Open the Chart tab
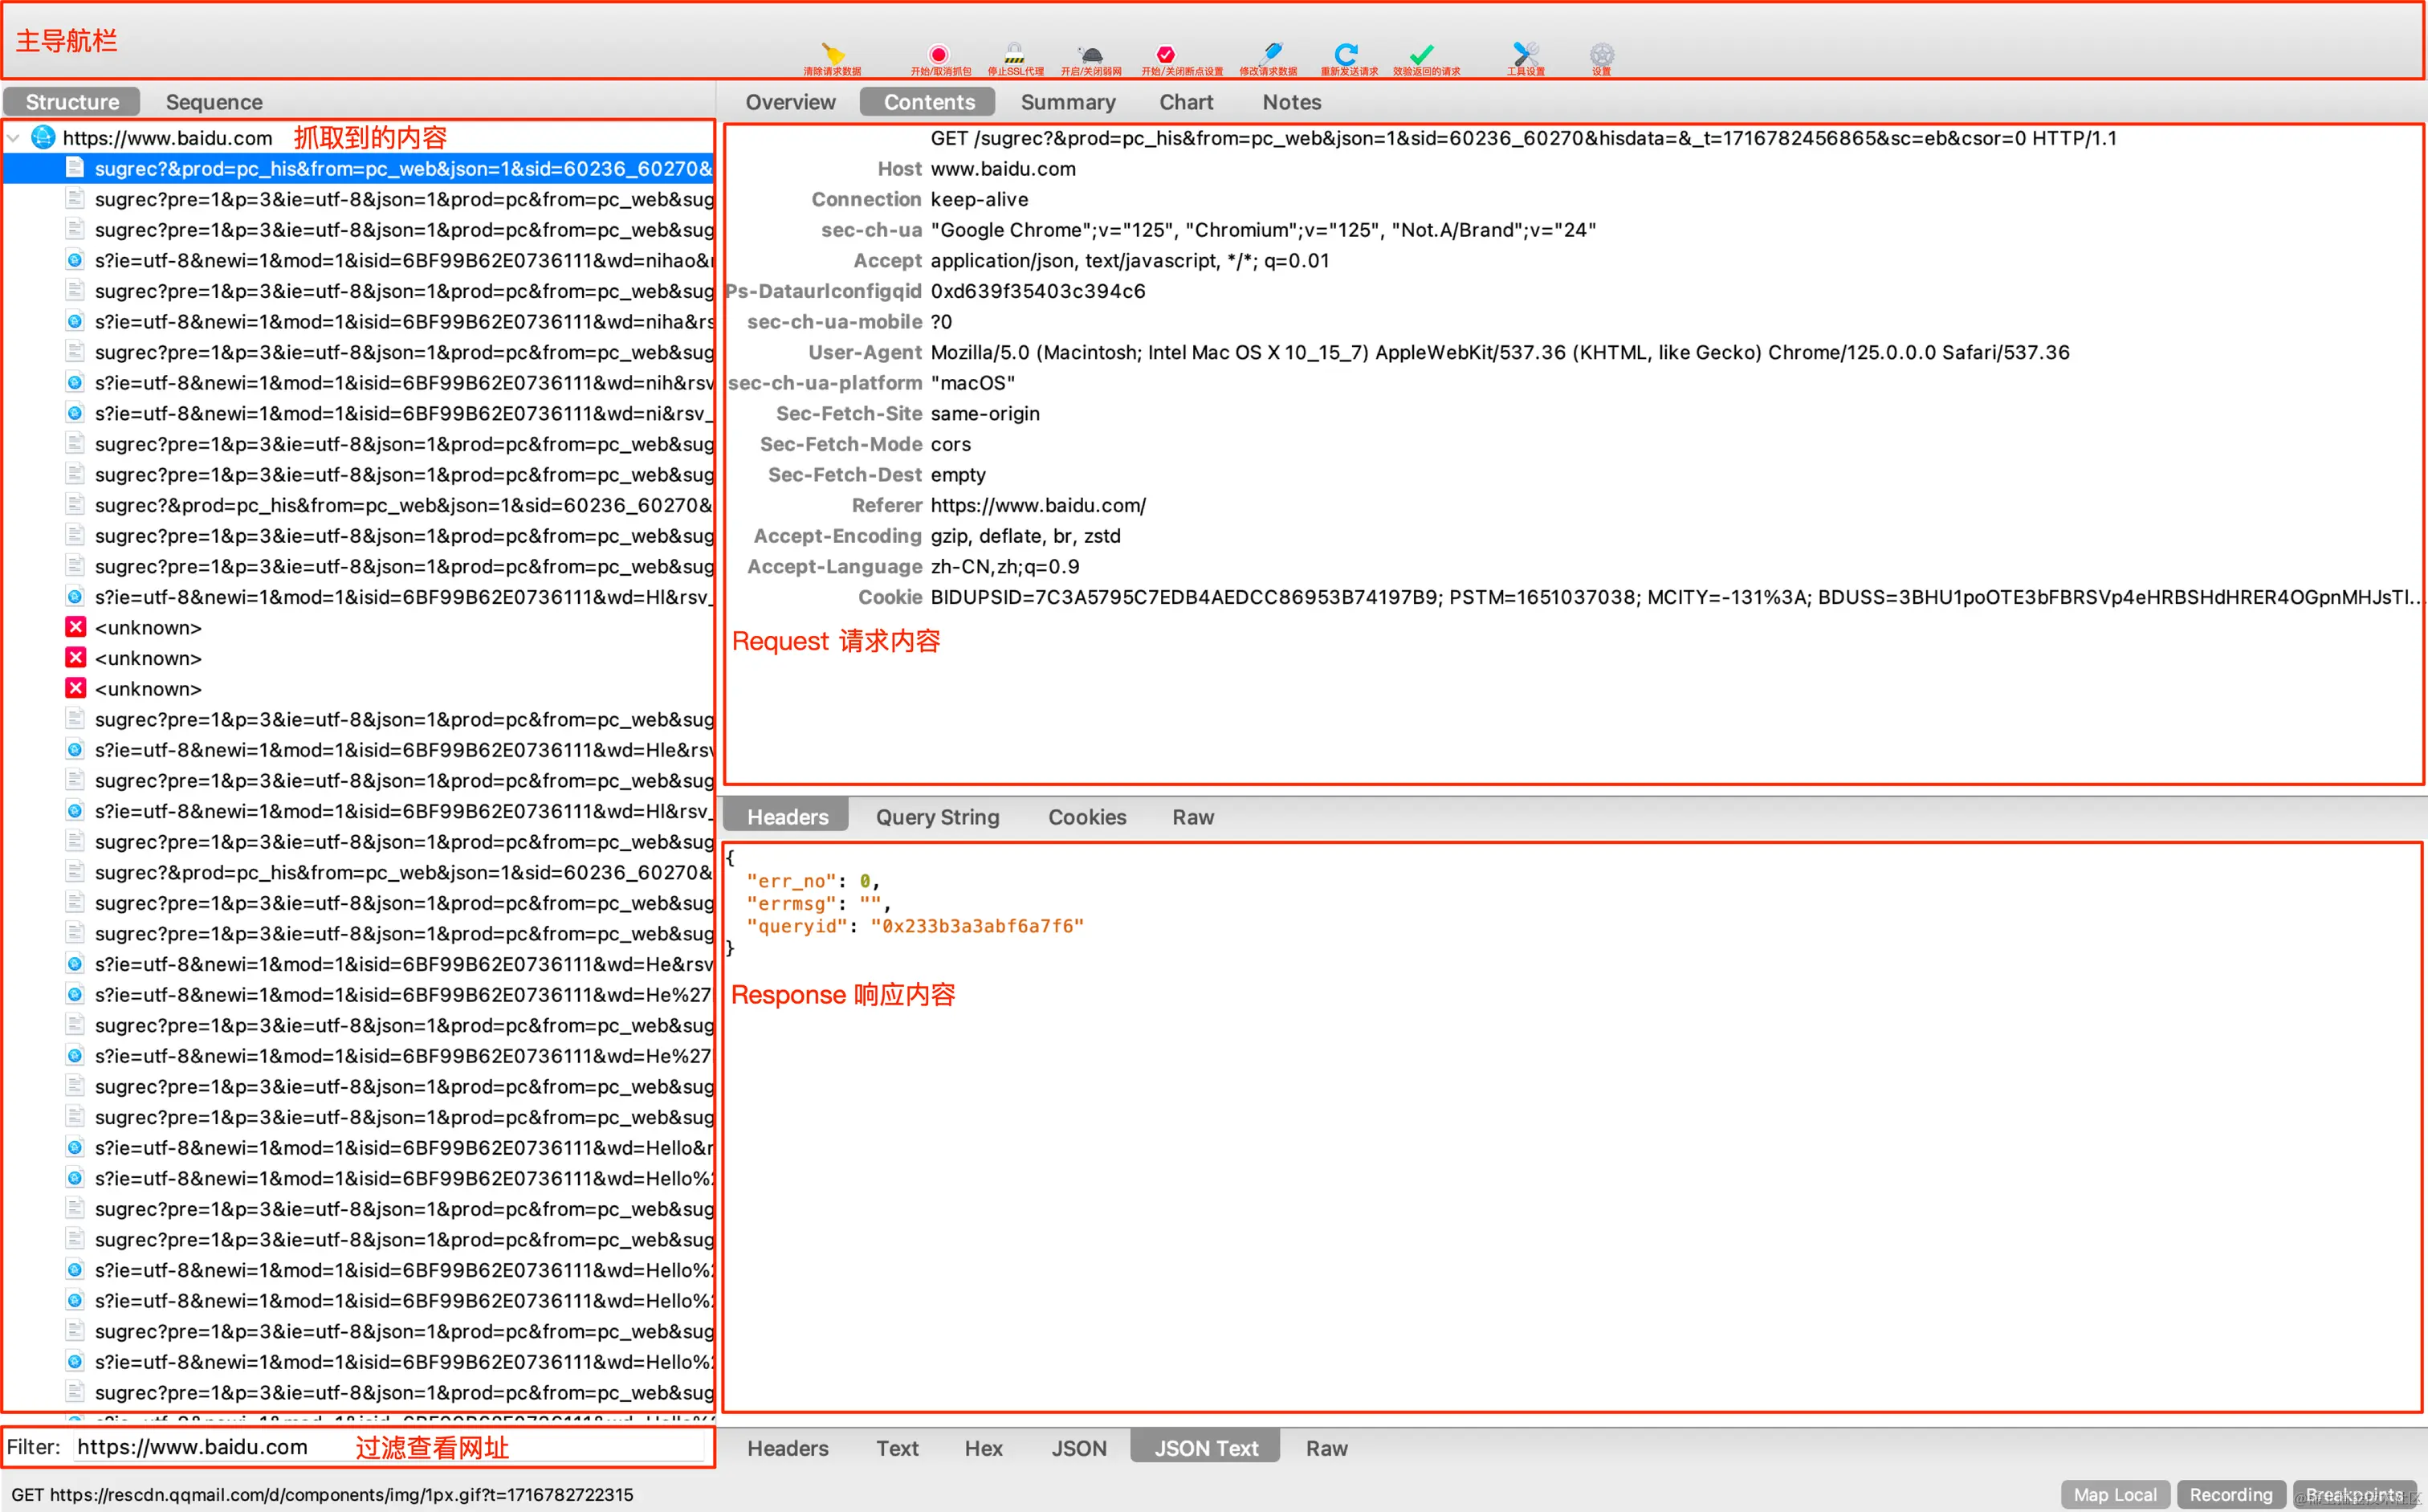 1186,102
